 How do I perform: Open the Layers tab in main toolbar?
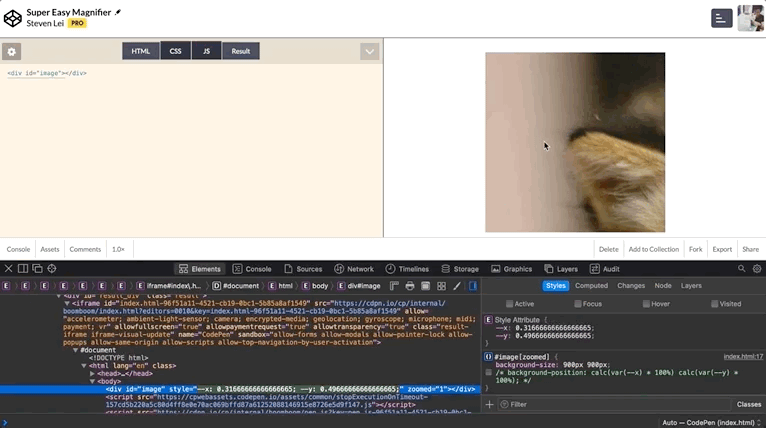(x=561, y=269)
